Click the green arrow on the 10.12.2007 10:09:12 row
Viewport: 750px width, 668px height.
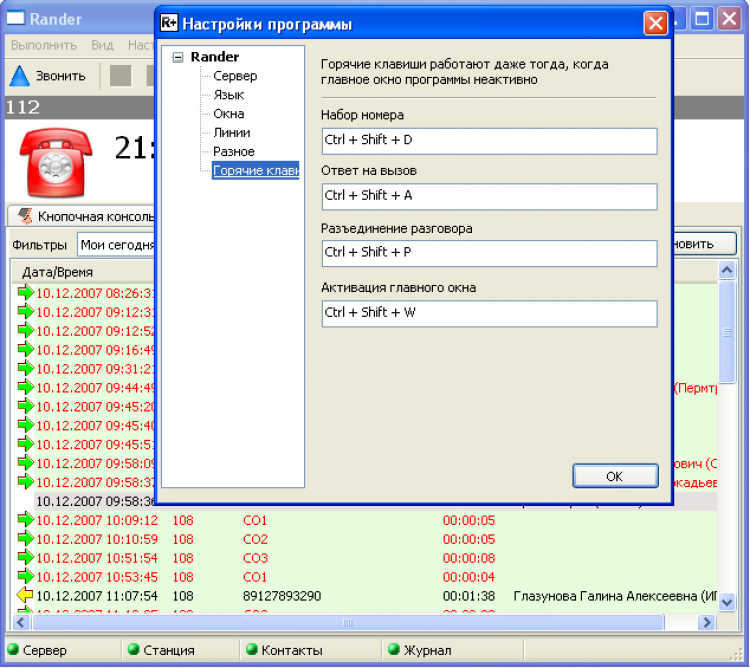pyautogui.click(x=25, y=519)
